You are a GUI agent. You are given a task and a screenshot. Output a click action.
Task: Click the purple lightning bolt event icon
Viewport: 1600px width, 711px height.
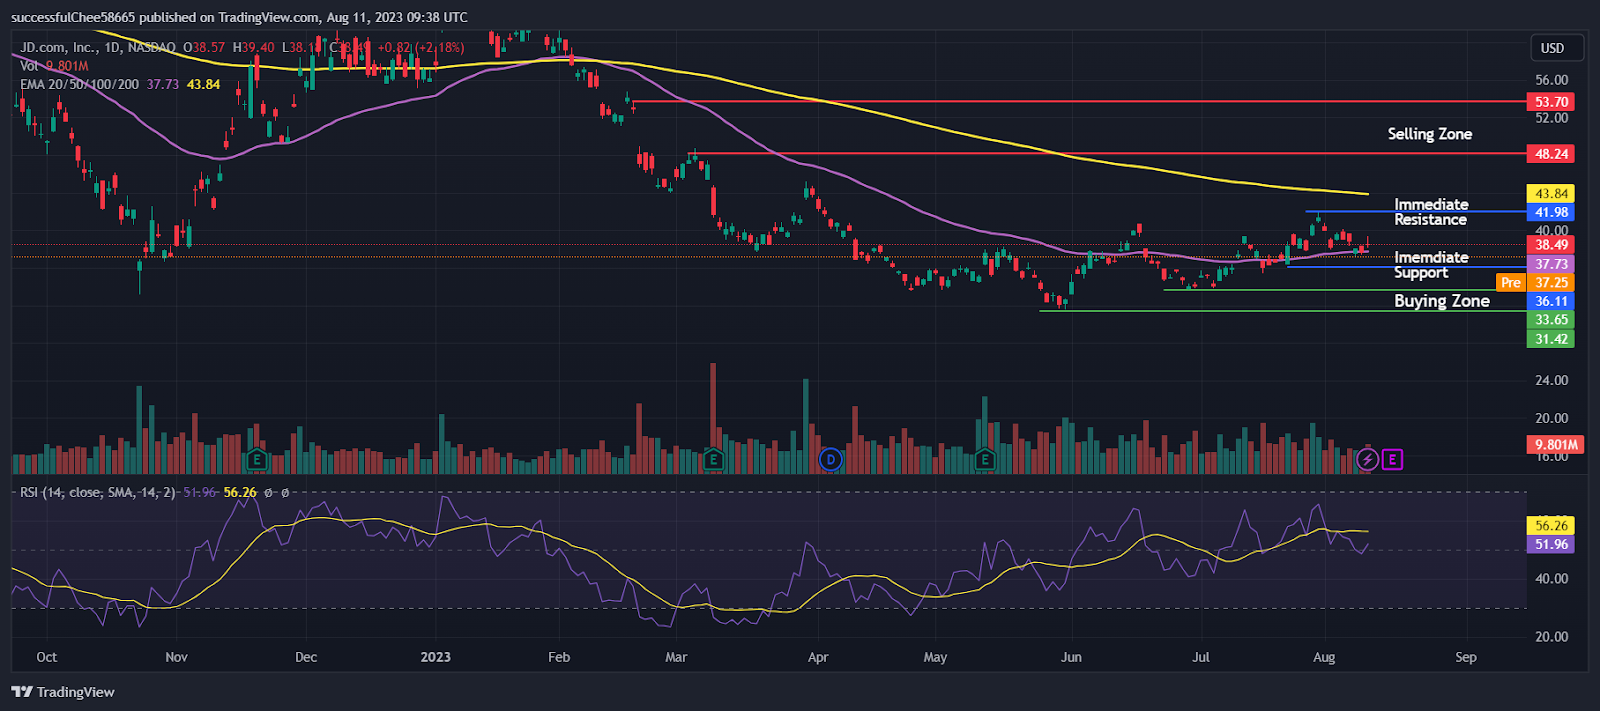[1367, 460]
